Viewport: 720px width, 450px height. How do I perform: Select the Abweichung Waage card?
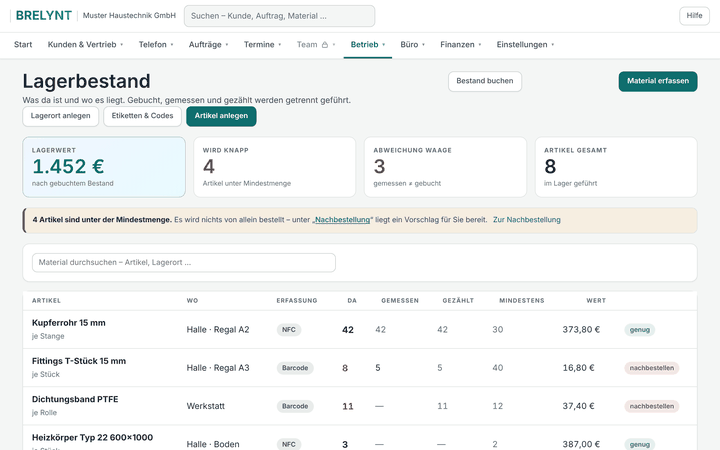(445, 167)
